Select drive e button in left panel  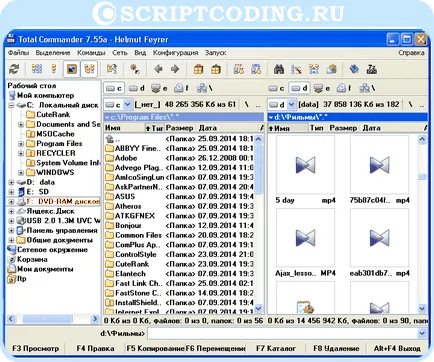[x=159, y=88]
